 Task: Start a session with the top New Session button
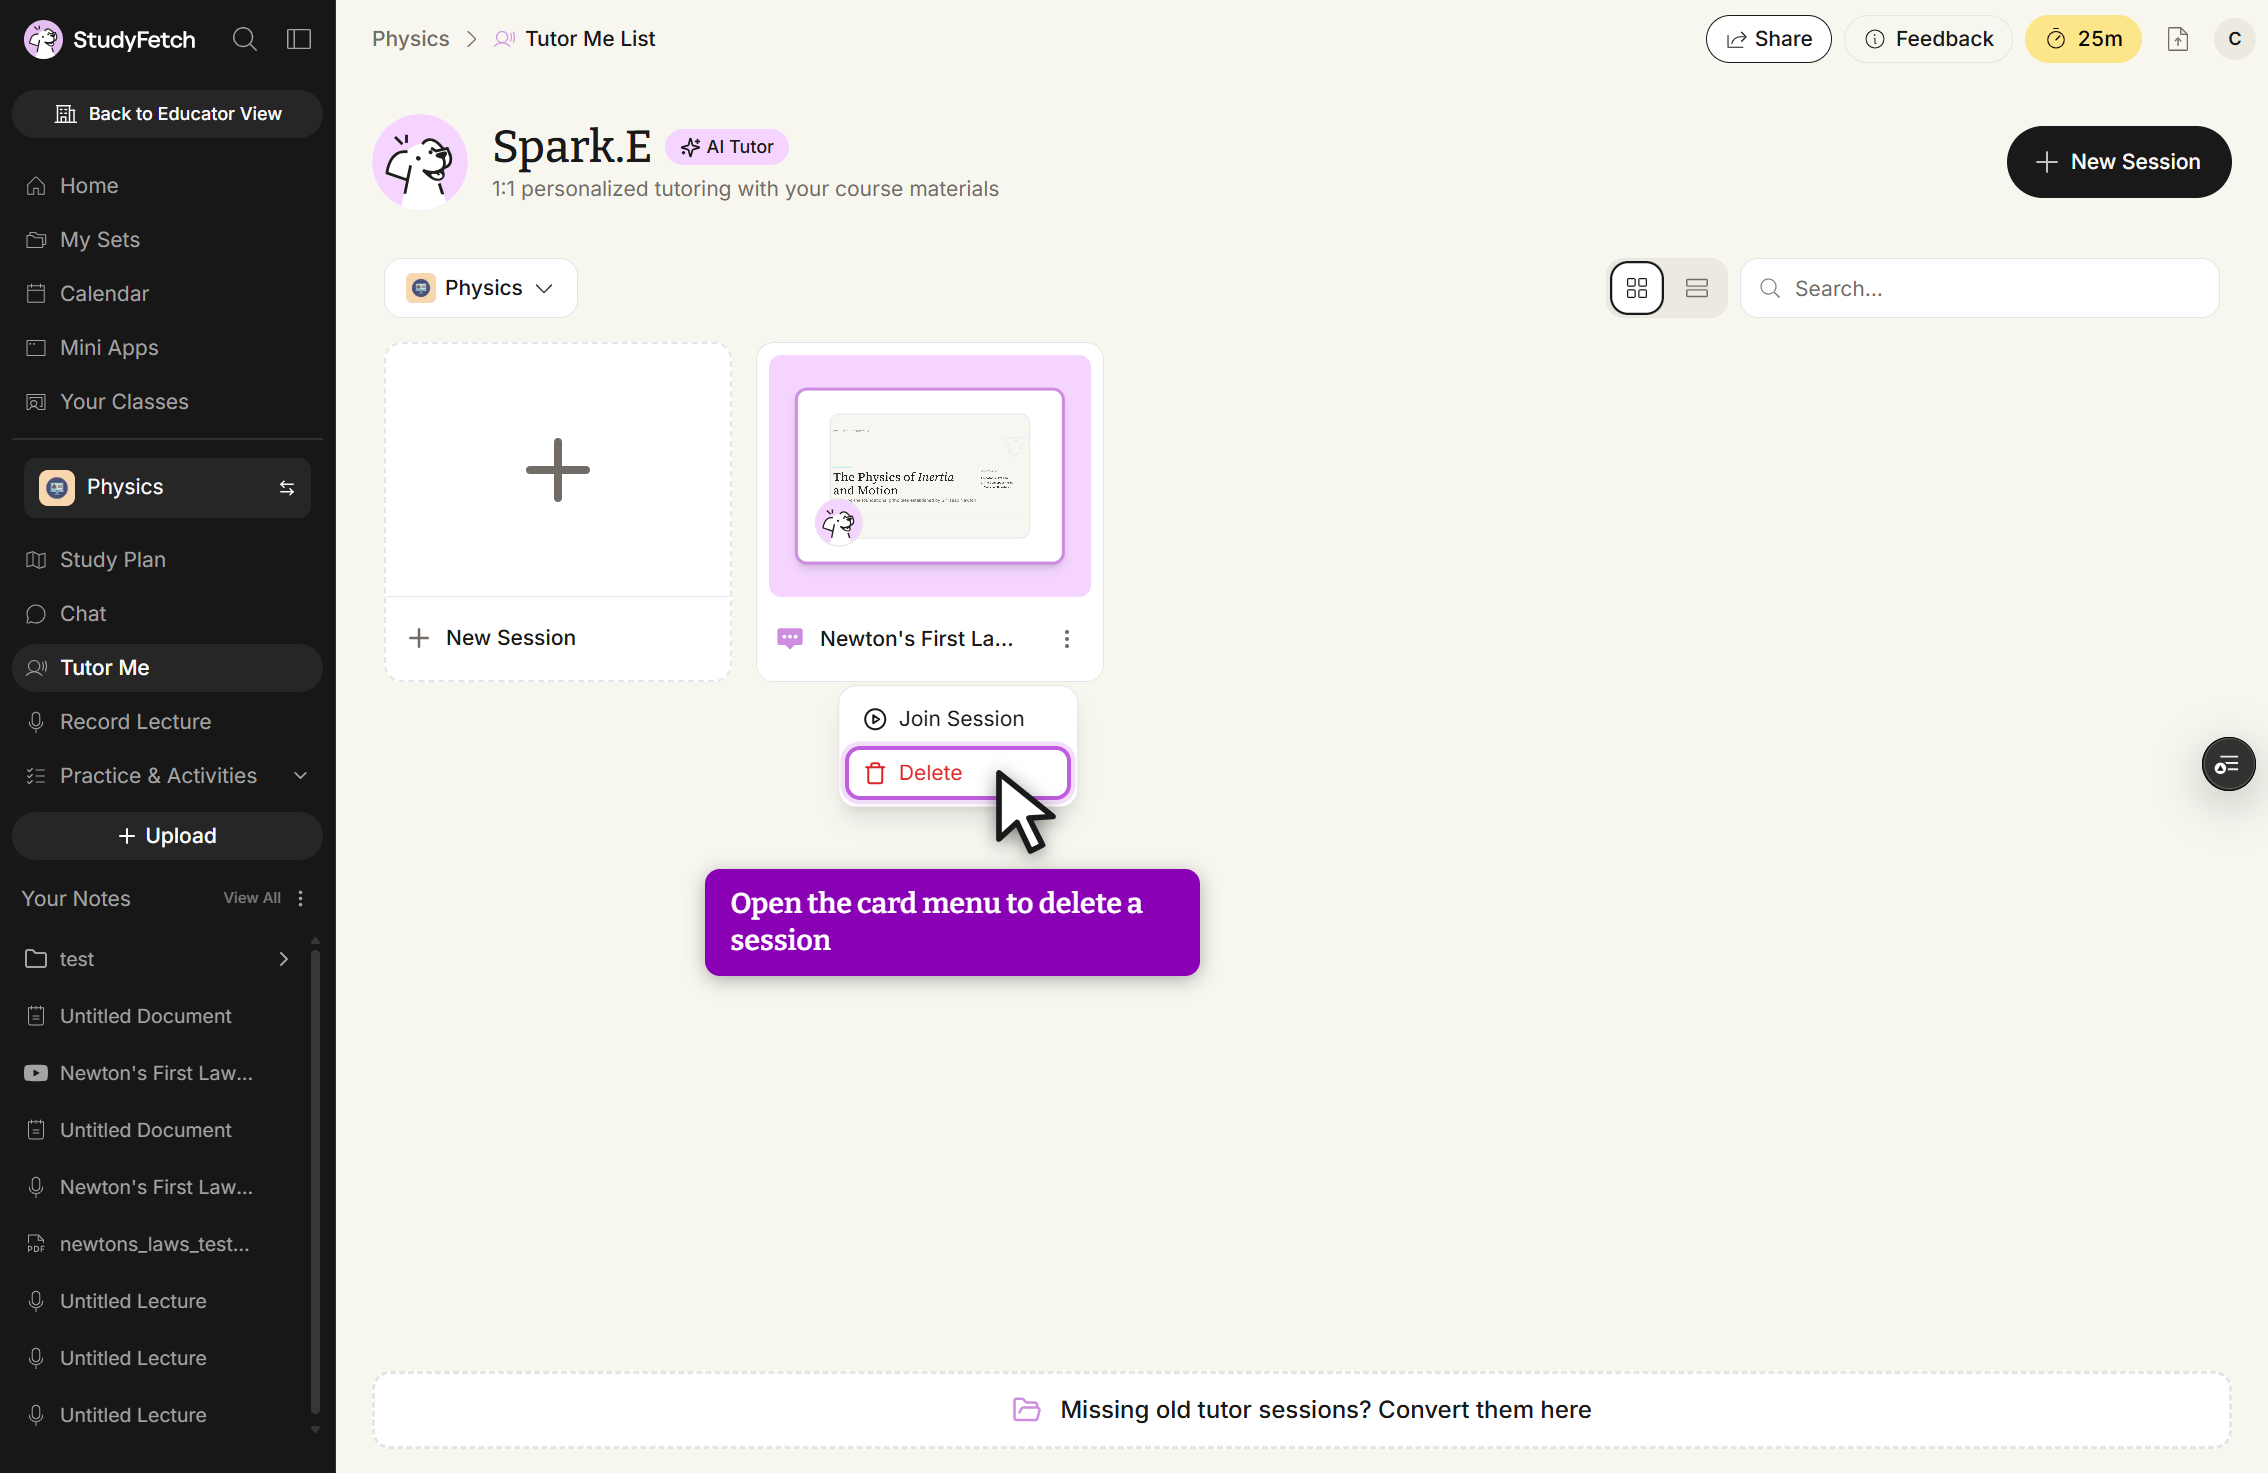(x=2118, y=162)
